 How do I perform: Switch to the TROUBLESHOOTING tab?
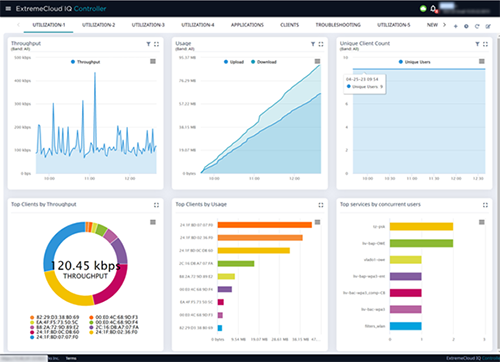(338, 25)
